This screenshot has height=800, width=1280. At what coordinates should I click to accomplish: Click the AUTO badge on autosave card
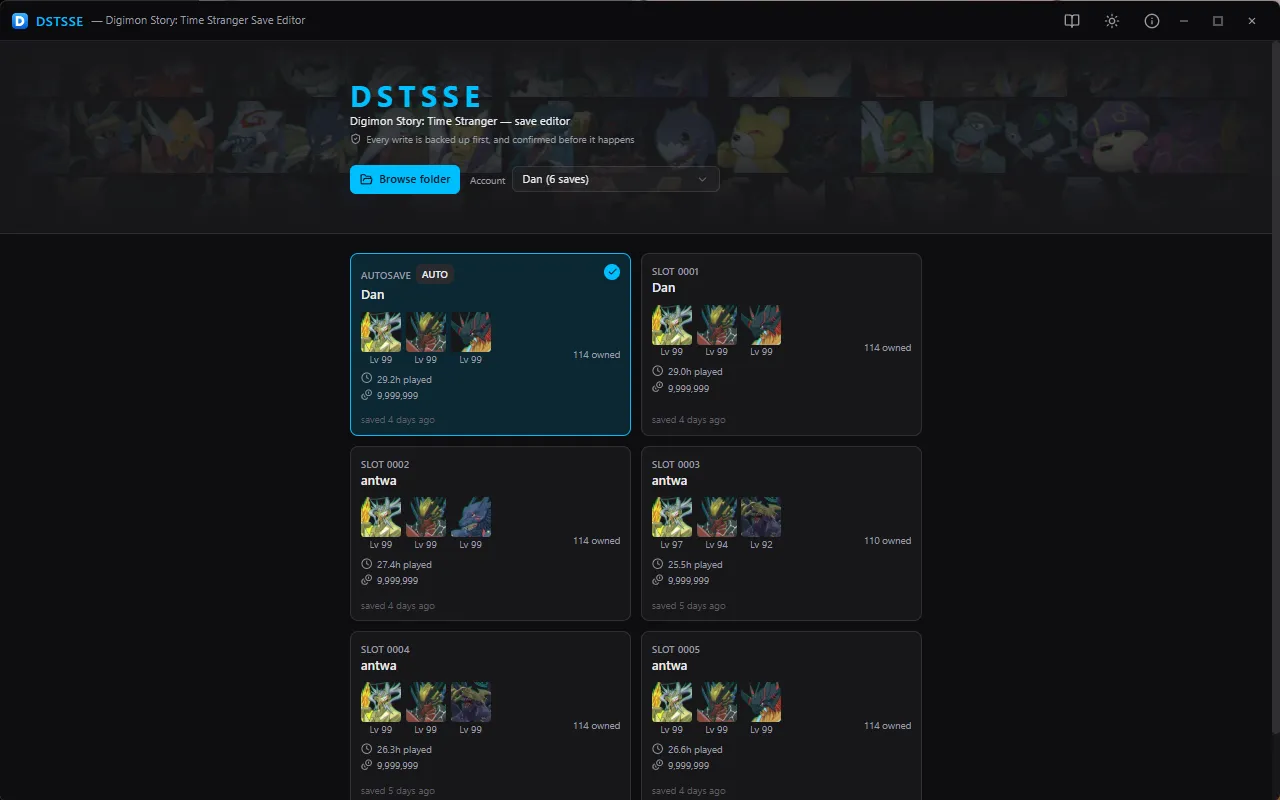(435, 275)
